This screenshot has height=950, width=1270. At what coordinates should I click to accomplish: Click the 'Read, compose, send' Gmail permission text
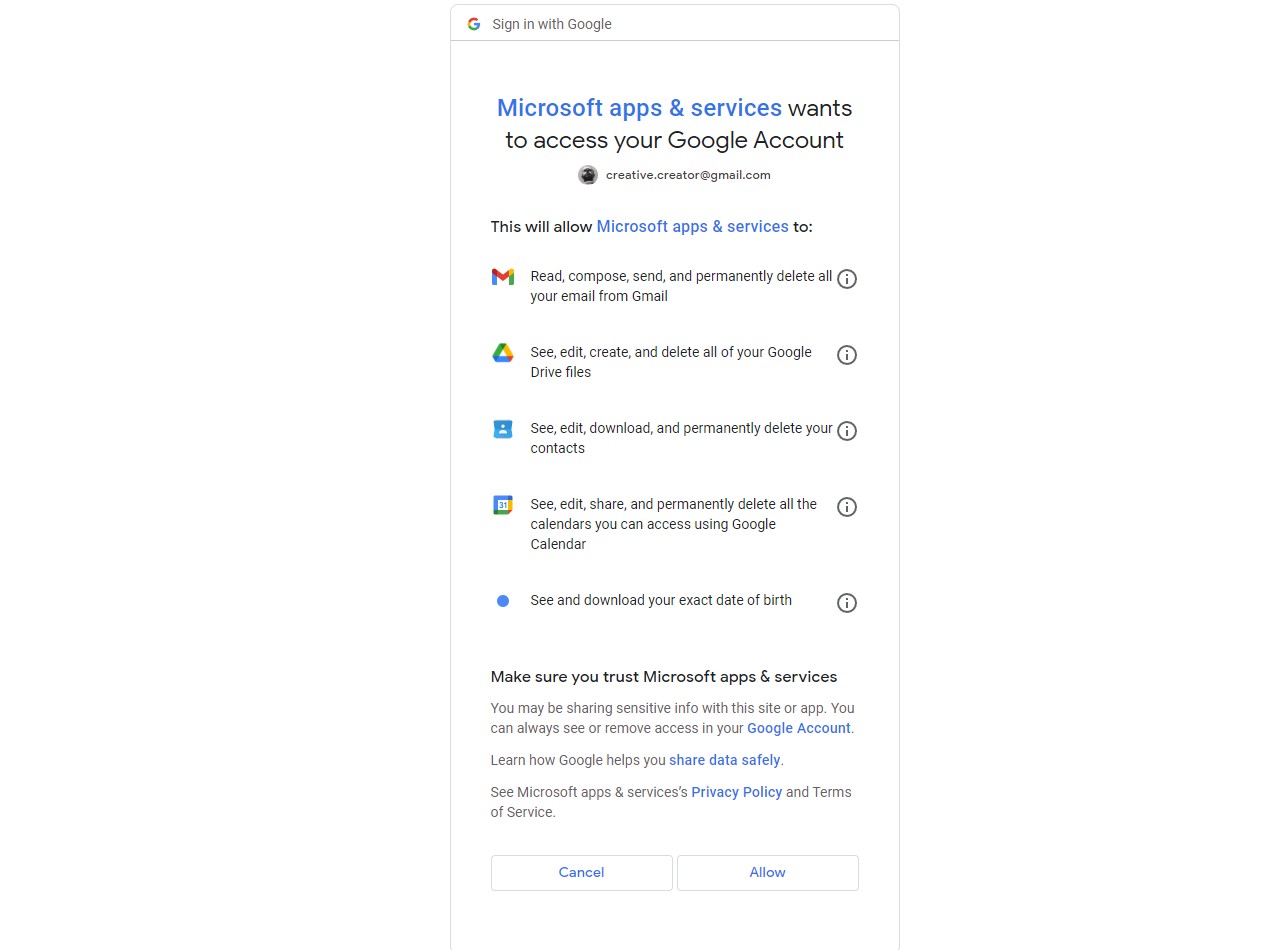(681, 286)
